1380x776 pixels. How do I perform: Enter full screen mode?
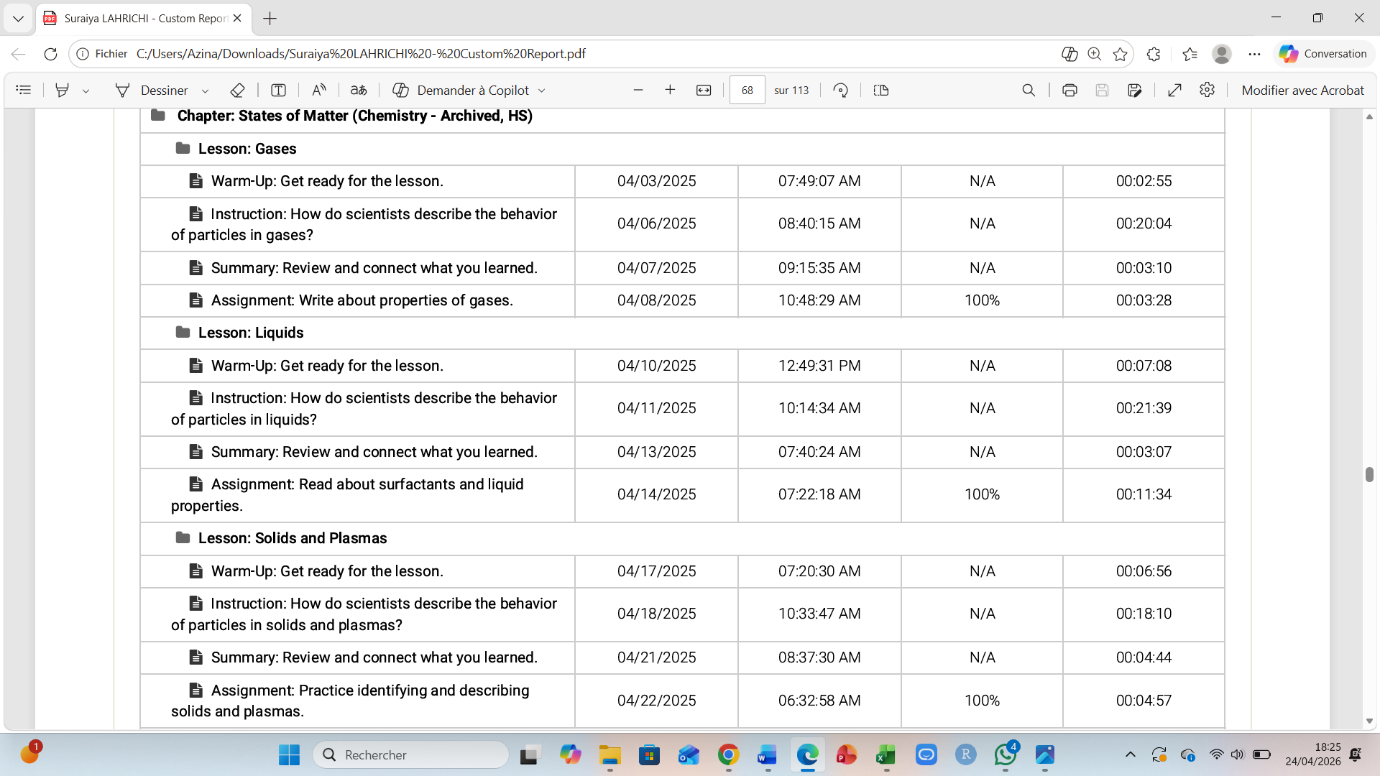tap(1175, 90)
